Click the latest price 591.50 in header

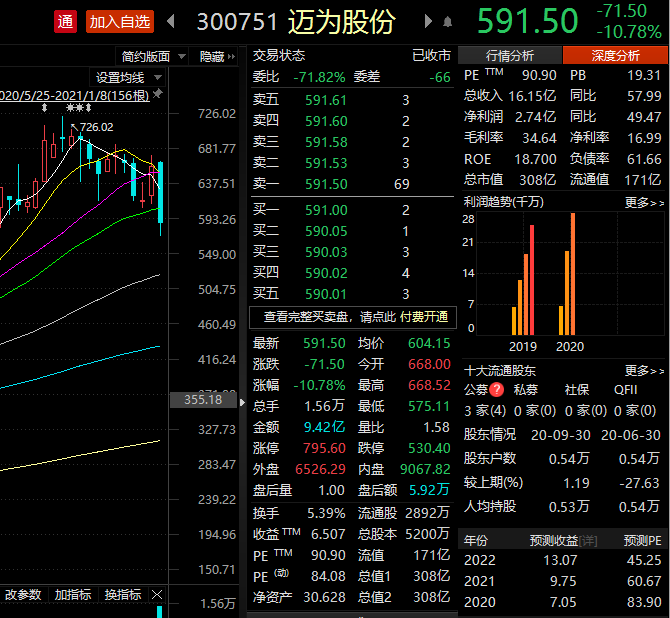[x=528, y=21]
